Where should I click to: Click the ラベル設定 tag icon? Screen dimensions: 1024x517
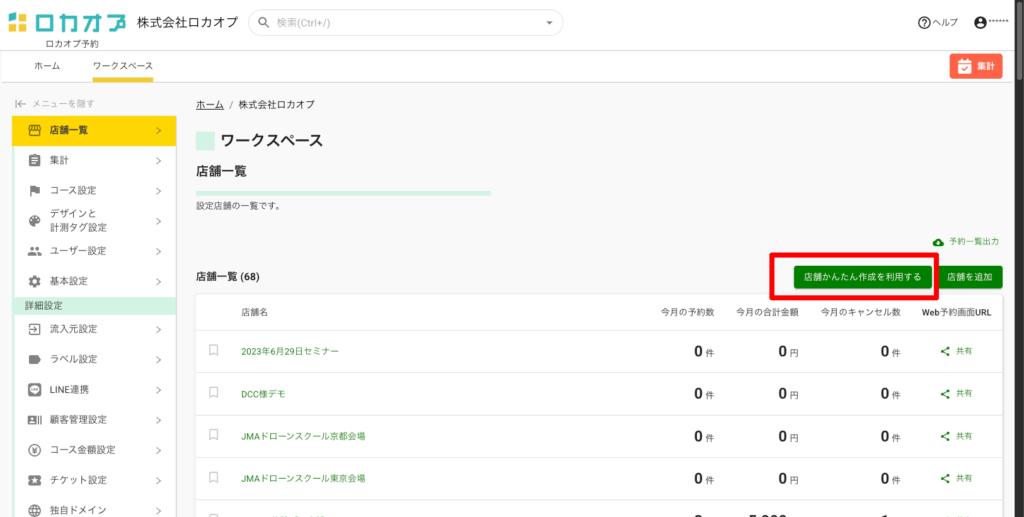pos(35,360)
